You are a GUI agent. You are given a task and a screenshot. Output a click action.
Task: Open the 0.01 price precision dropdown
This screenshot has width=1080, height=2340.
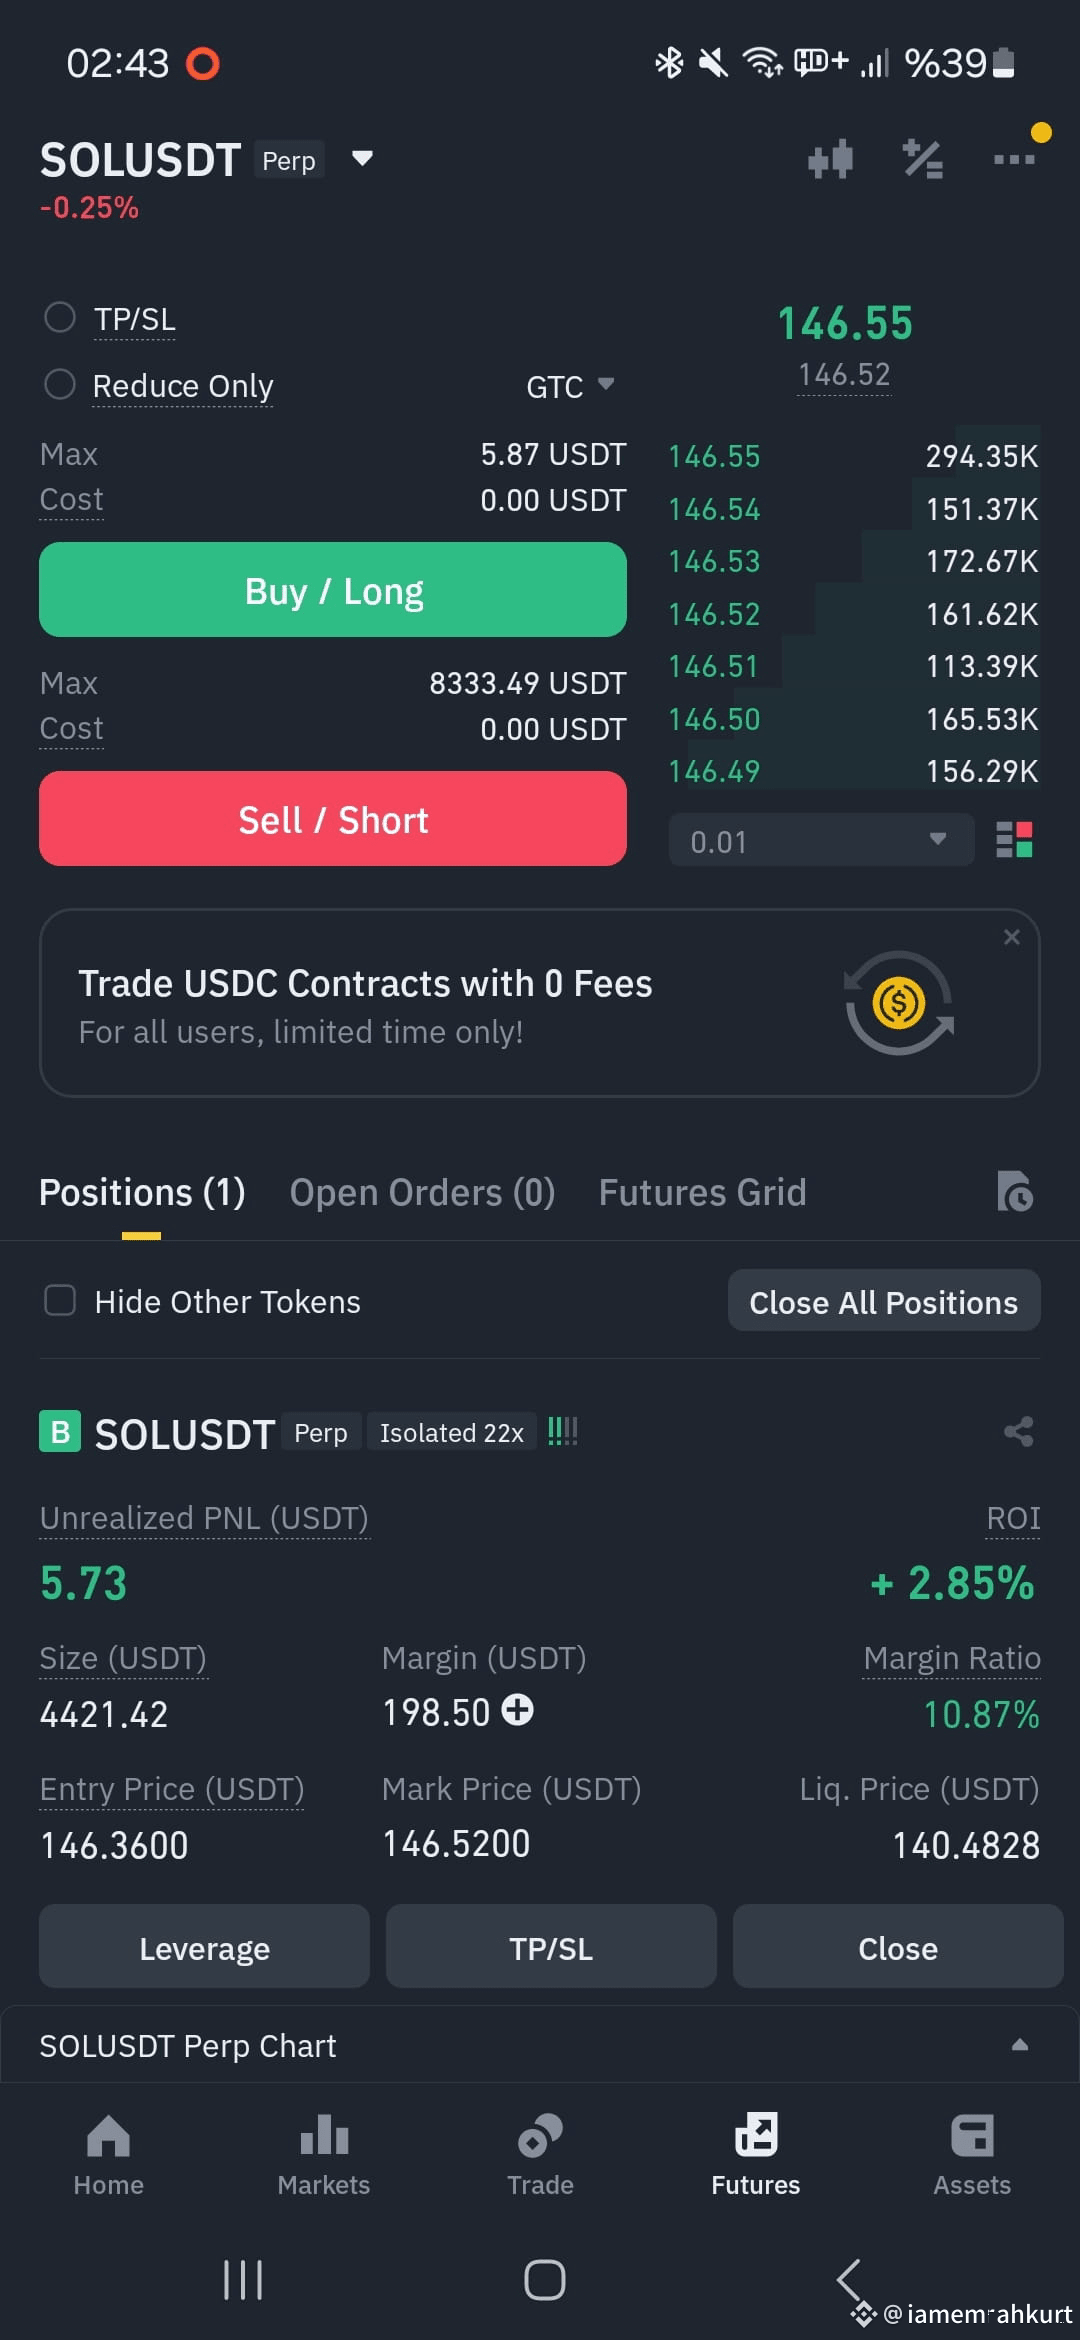tap(821, 840)
